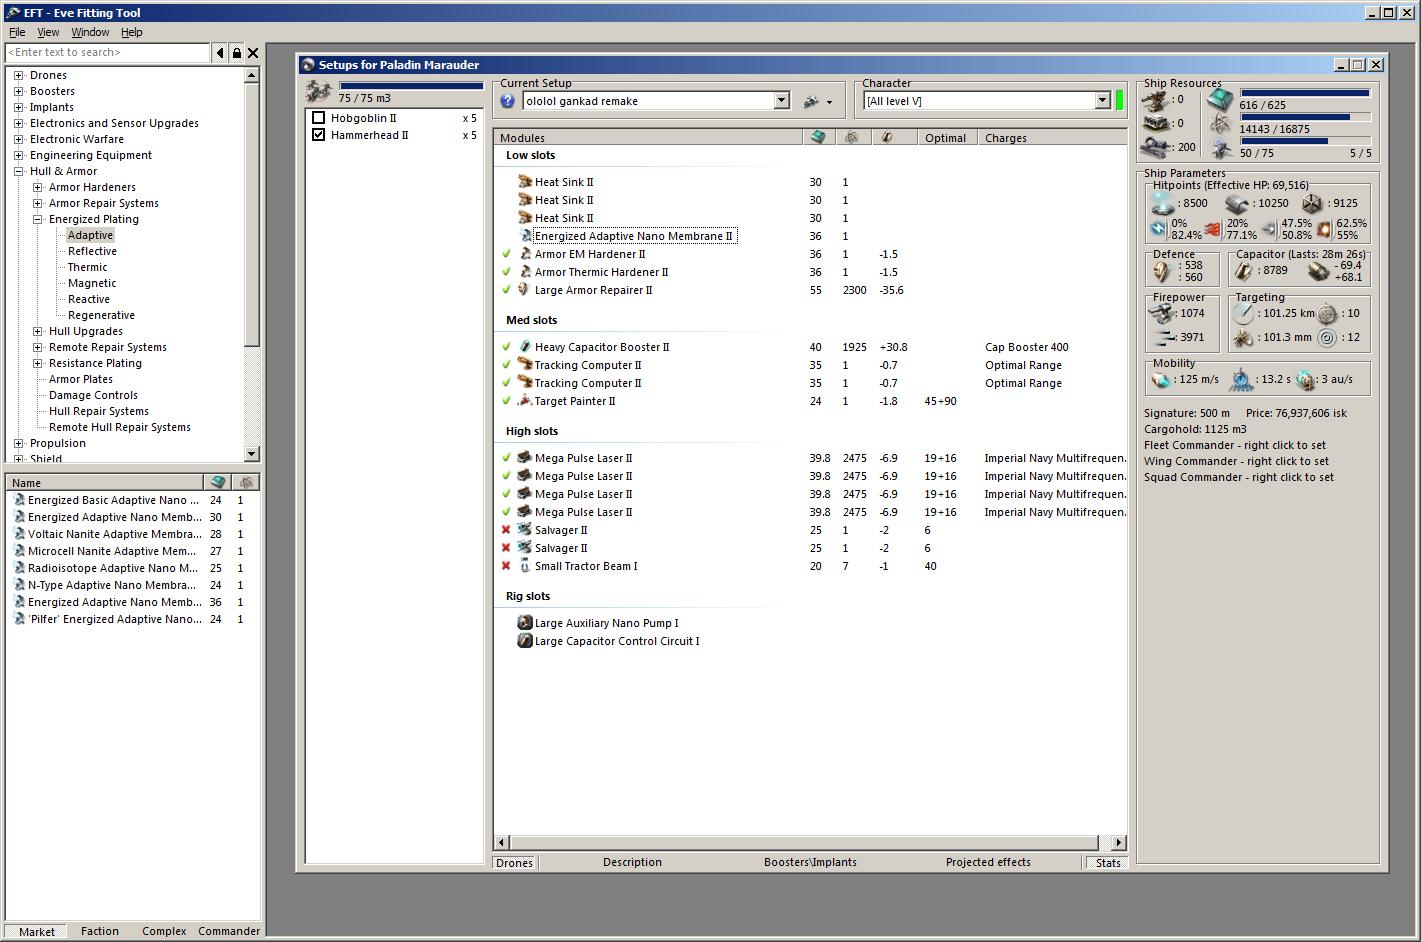This screenshot has height=942, width=1421.
Task: Activate the Small Tractor Beam I module
Action: coord(506,566)
